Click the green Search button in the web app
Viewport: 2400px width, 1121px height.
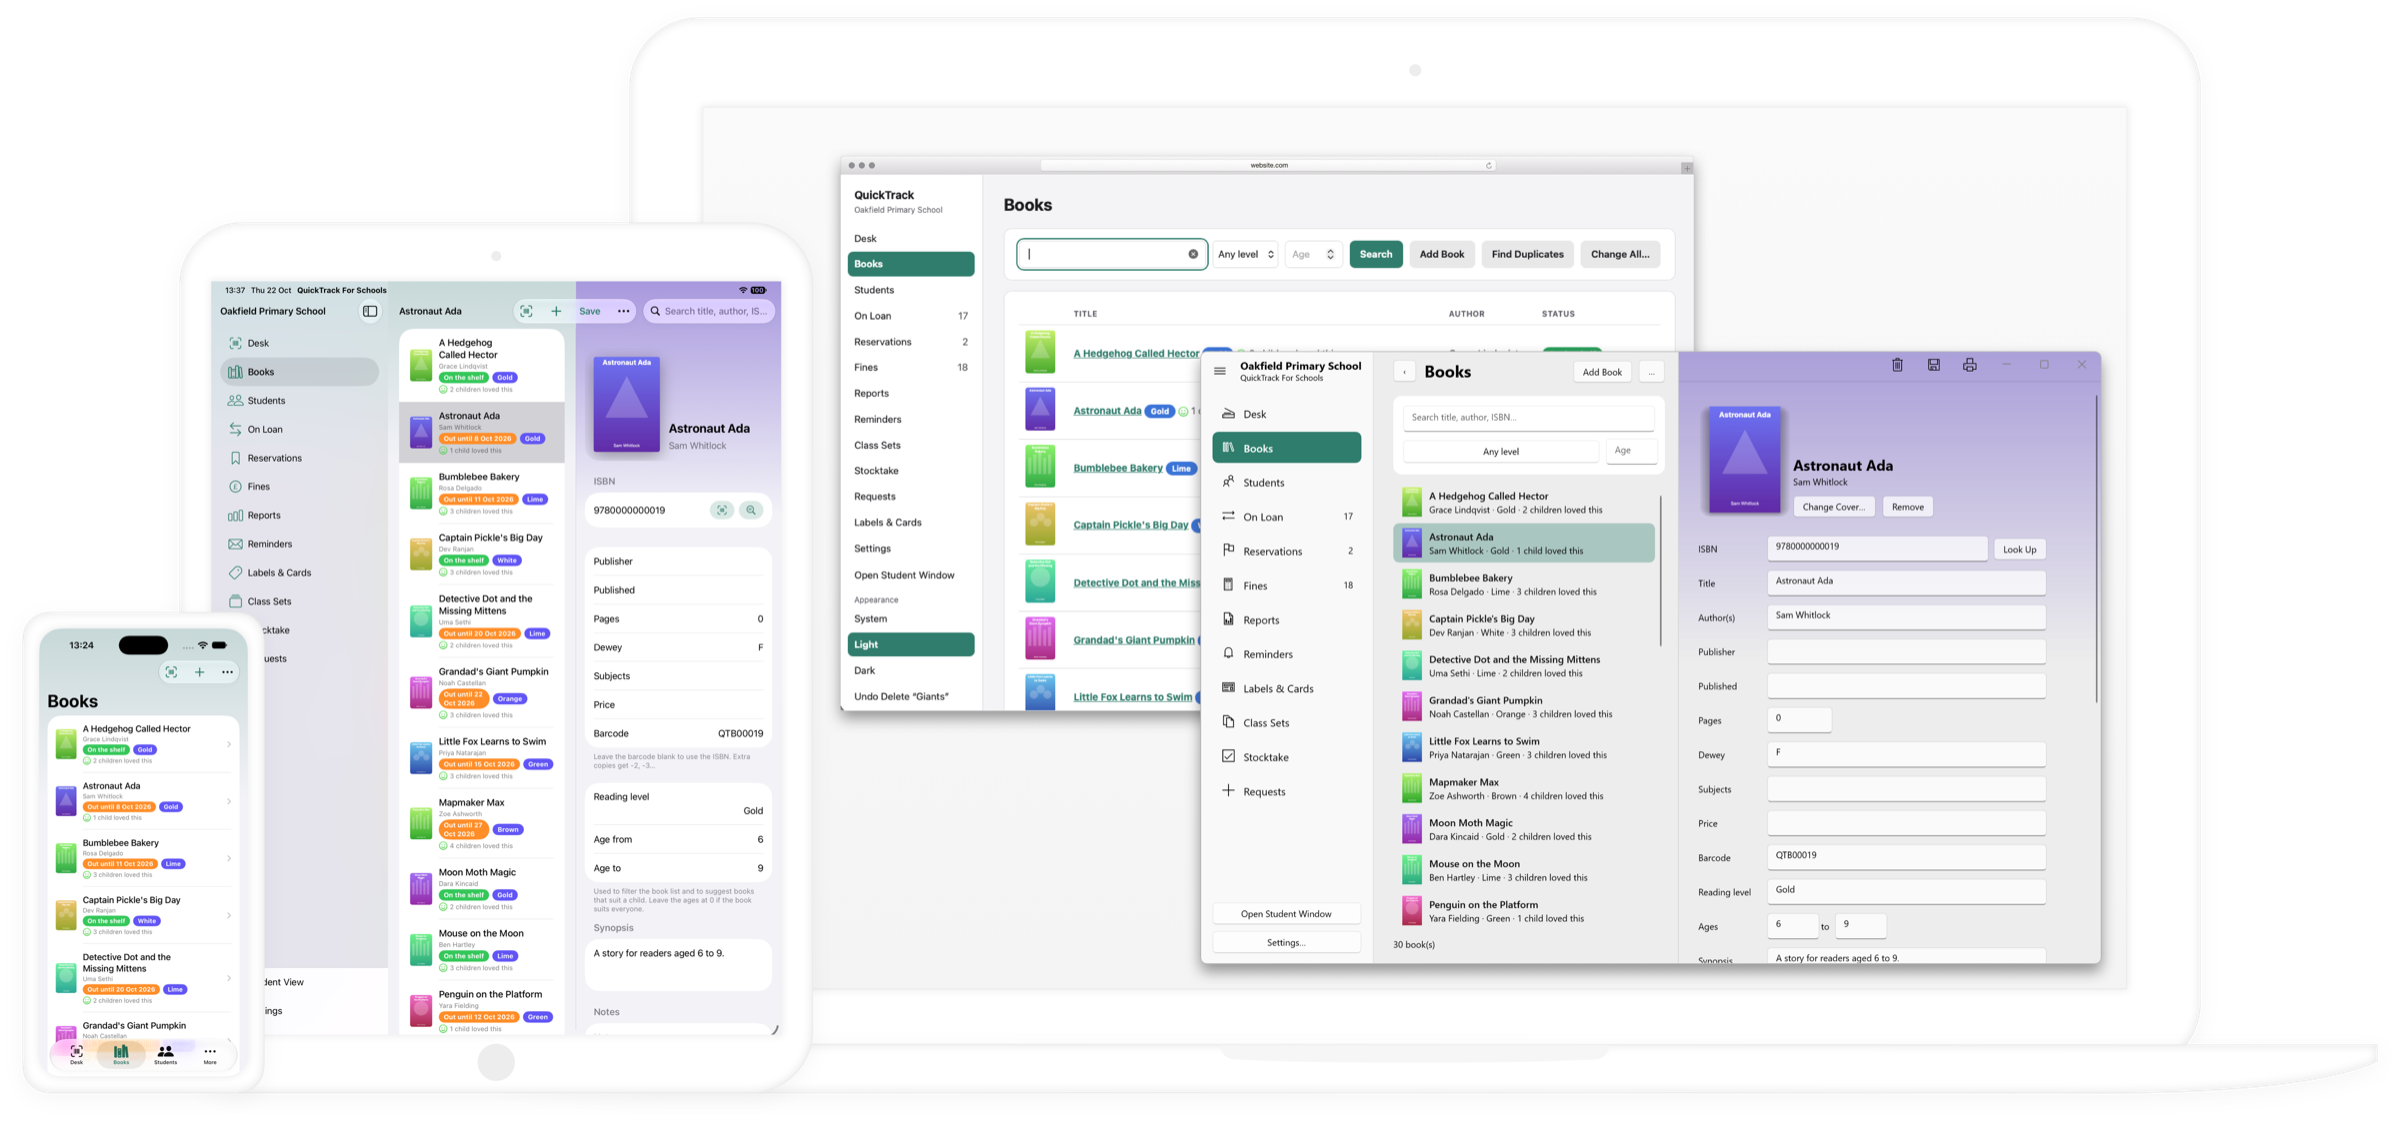(1375, 254)
